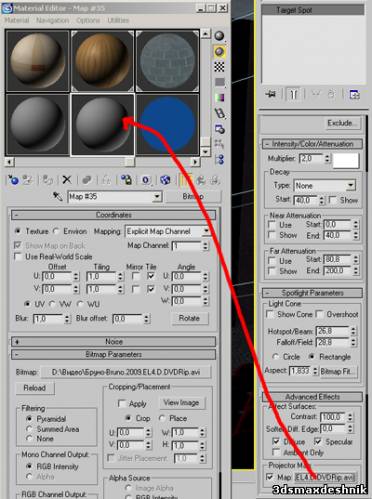Click Get Material icon
The image size is (372, 499).
coord(13,180)
